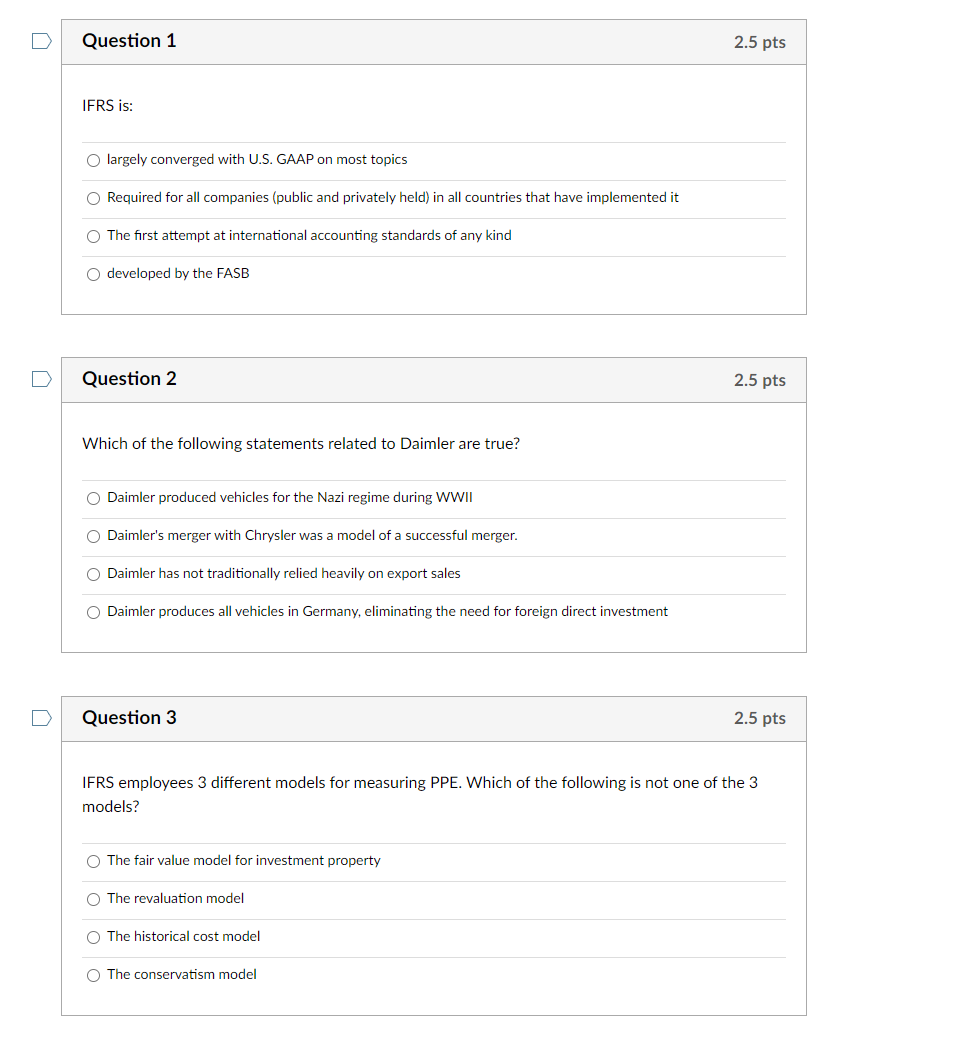Select 'developed by the FASB' in Question 1
This screenshot has height=1046, width=970.
coord(93,274)
